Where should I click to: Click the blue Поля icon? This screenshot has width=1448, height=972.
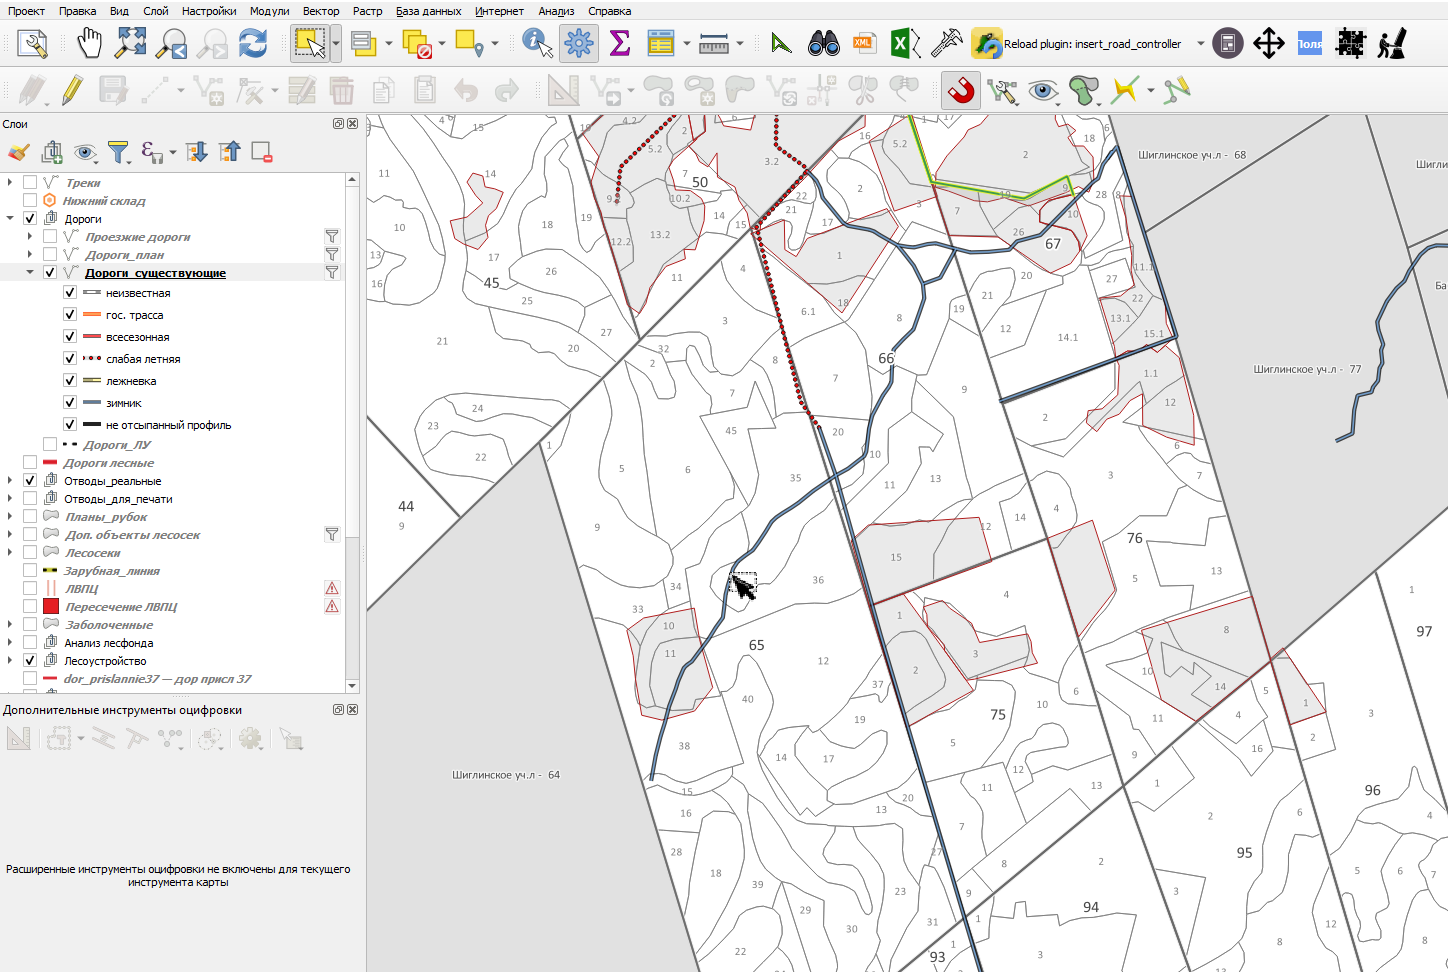pos(1310,43)
